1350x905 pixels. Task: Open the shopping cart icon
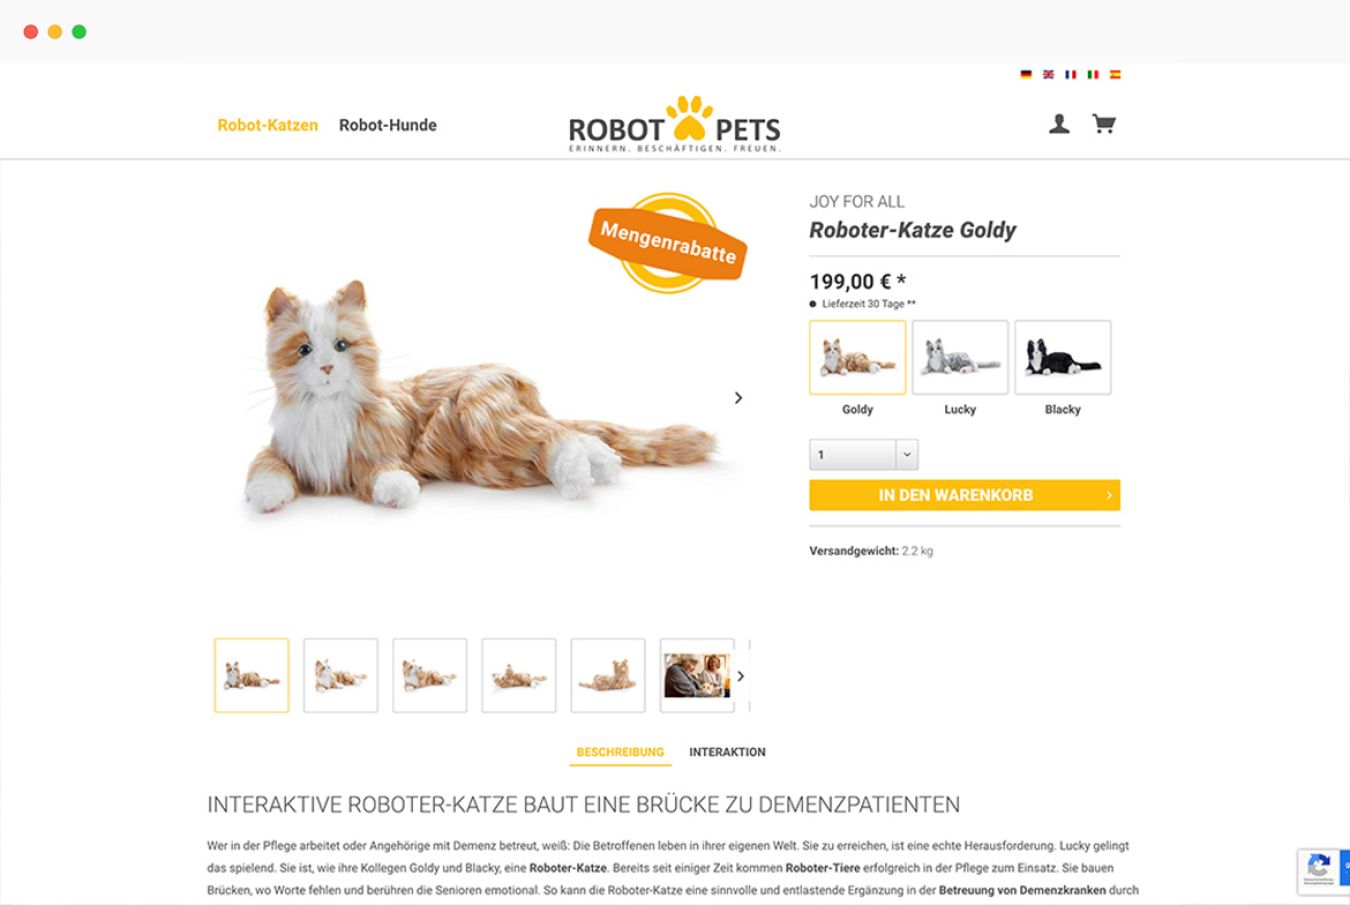pyautogui.click(x=1103, y=124)
